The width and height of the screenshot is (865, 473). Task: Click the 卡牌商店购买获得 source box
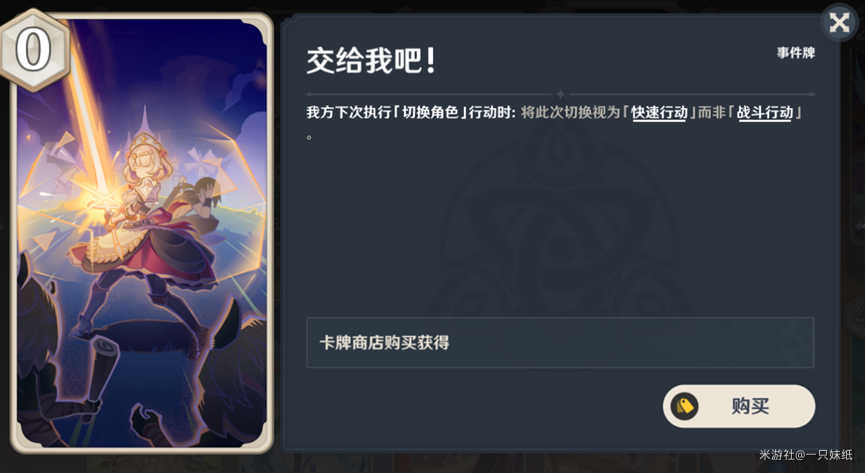[560, 343]
